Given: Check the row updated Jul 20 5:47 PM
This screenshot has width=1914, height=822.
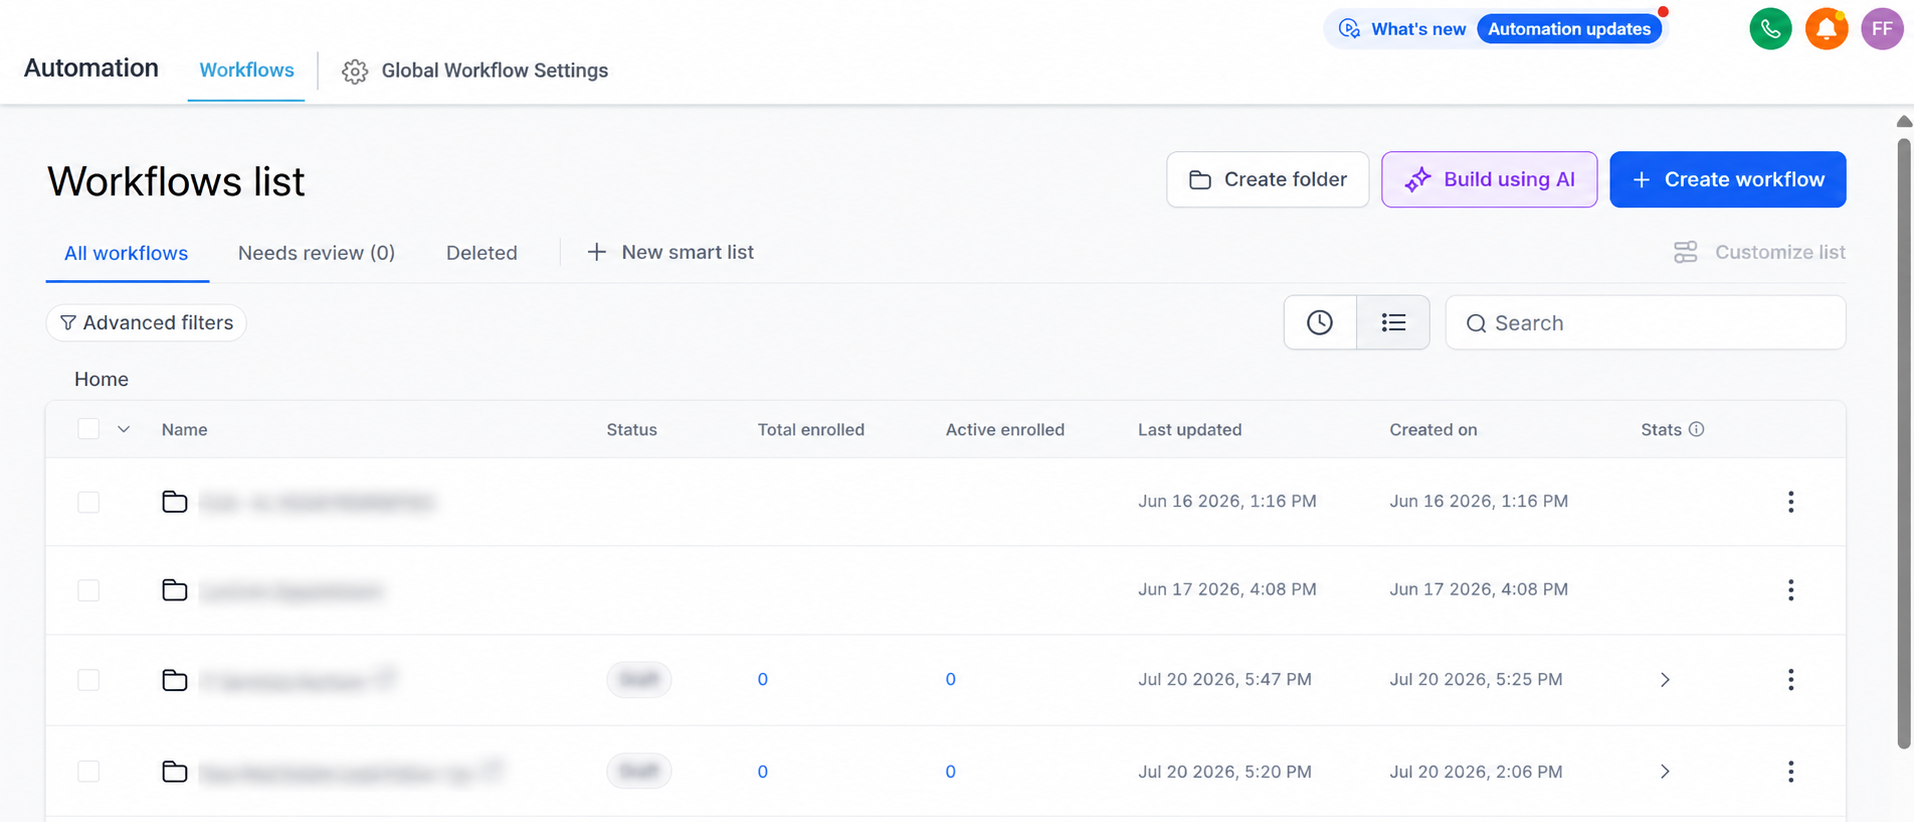Looking at the screenshot, I should (x=88, y=680).
